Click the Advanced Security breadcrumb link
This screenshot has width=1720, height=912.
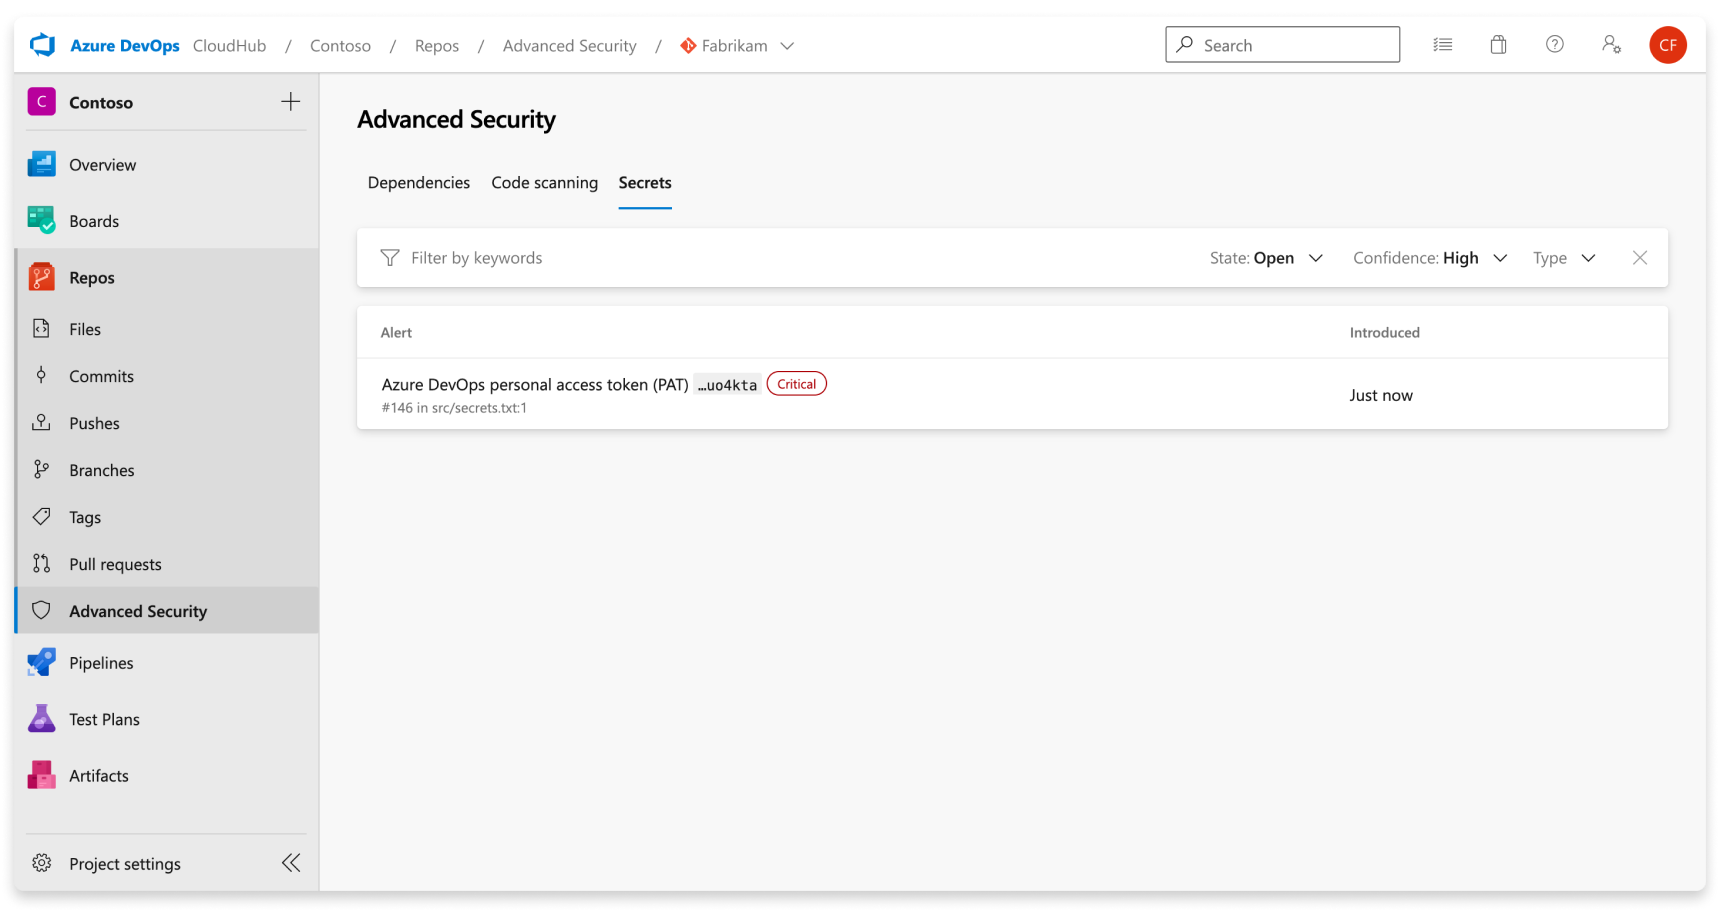[x=569, y=46]
